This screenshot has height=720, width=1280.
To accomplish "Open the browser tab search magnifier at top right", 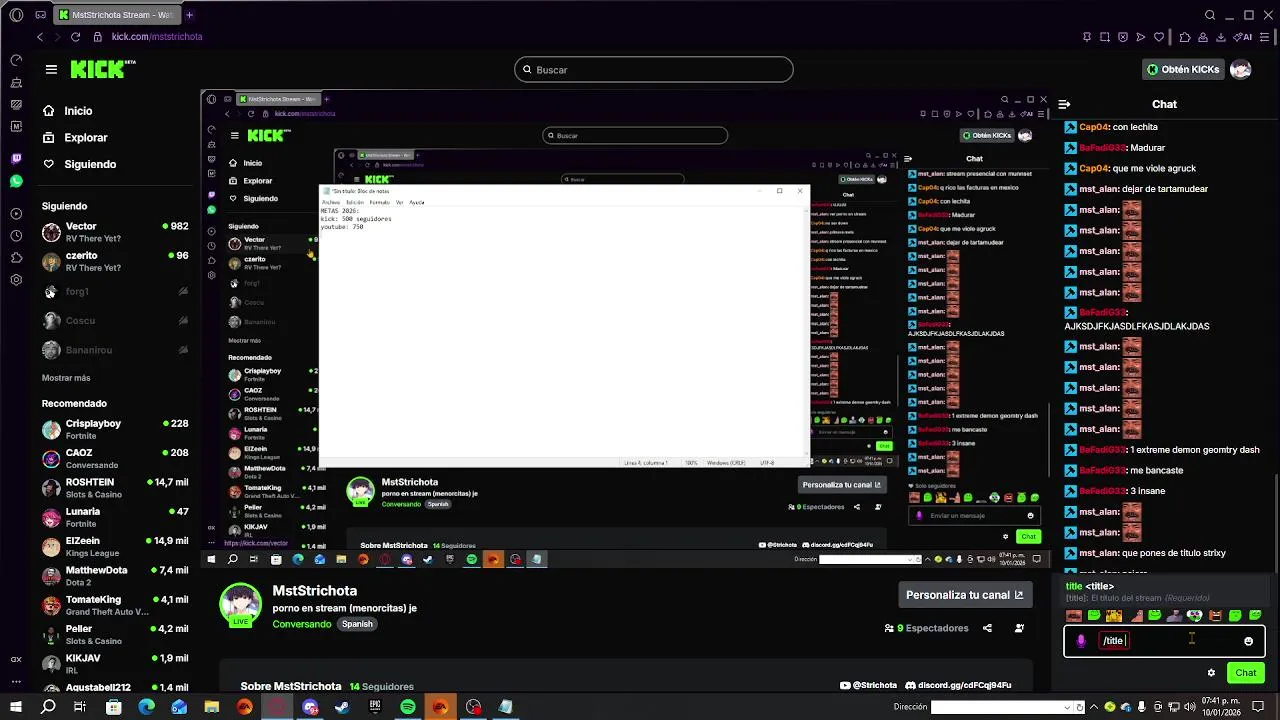I will click(x=1210, y=15).
